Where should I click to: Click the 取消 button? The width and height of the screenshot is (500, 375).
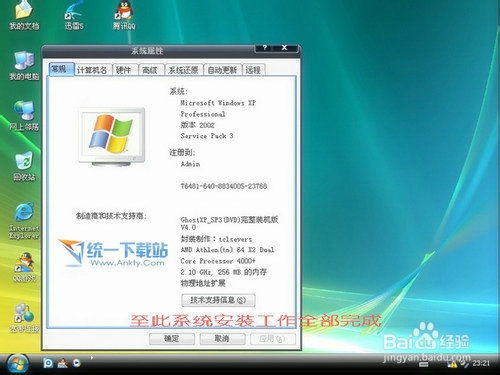(x=222, y=339)
